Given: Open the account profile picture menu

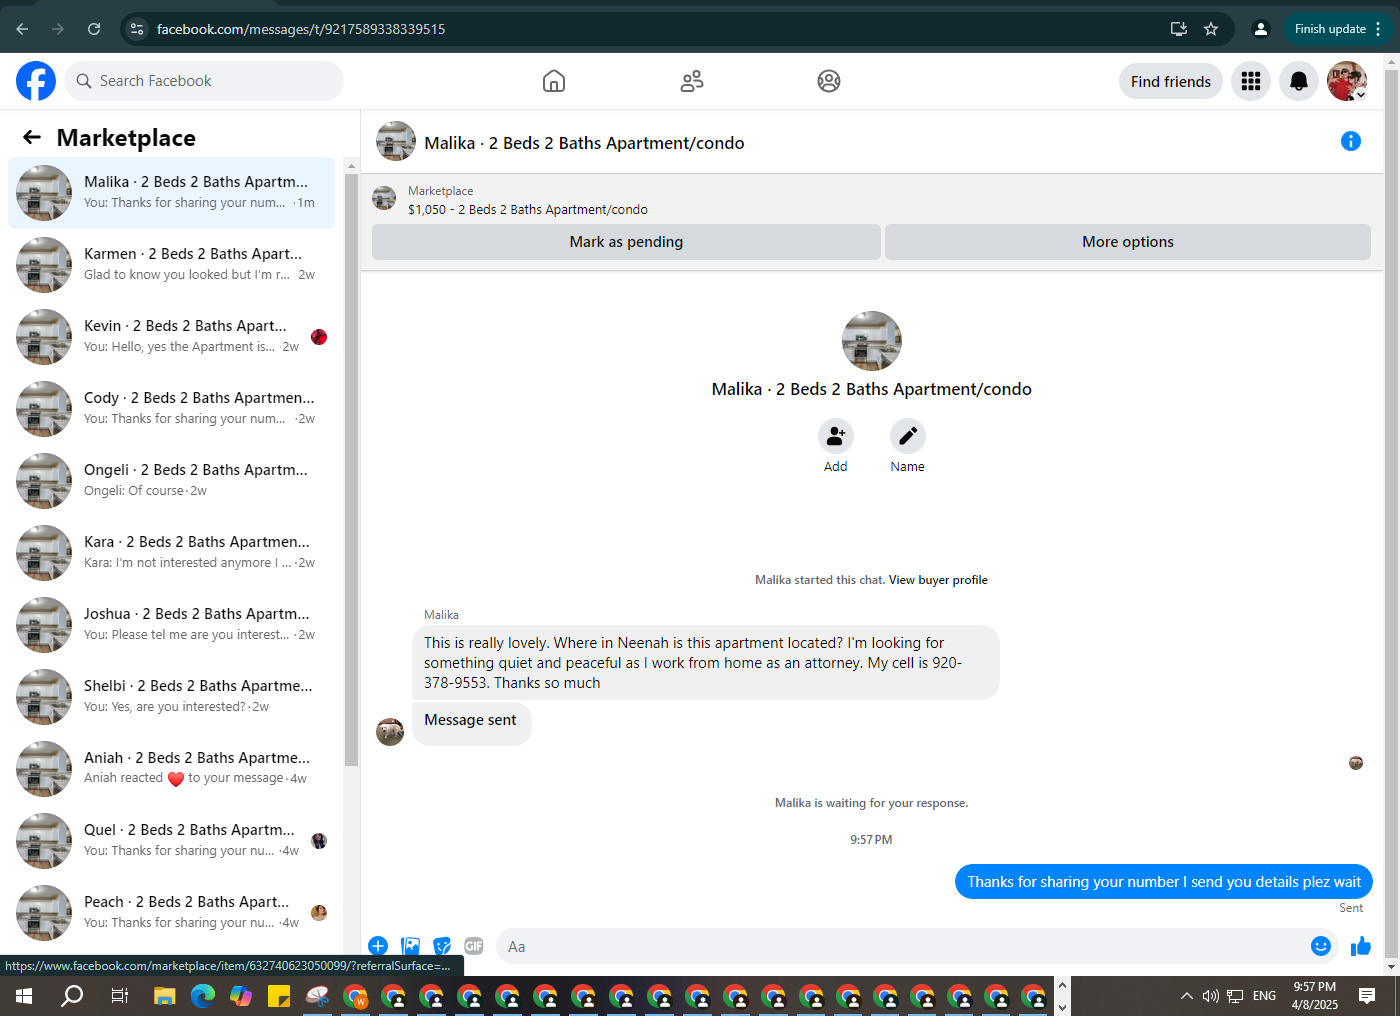Looking at the screenshot, I should 1347,81.
